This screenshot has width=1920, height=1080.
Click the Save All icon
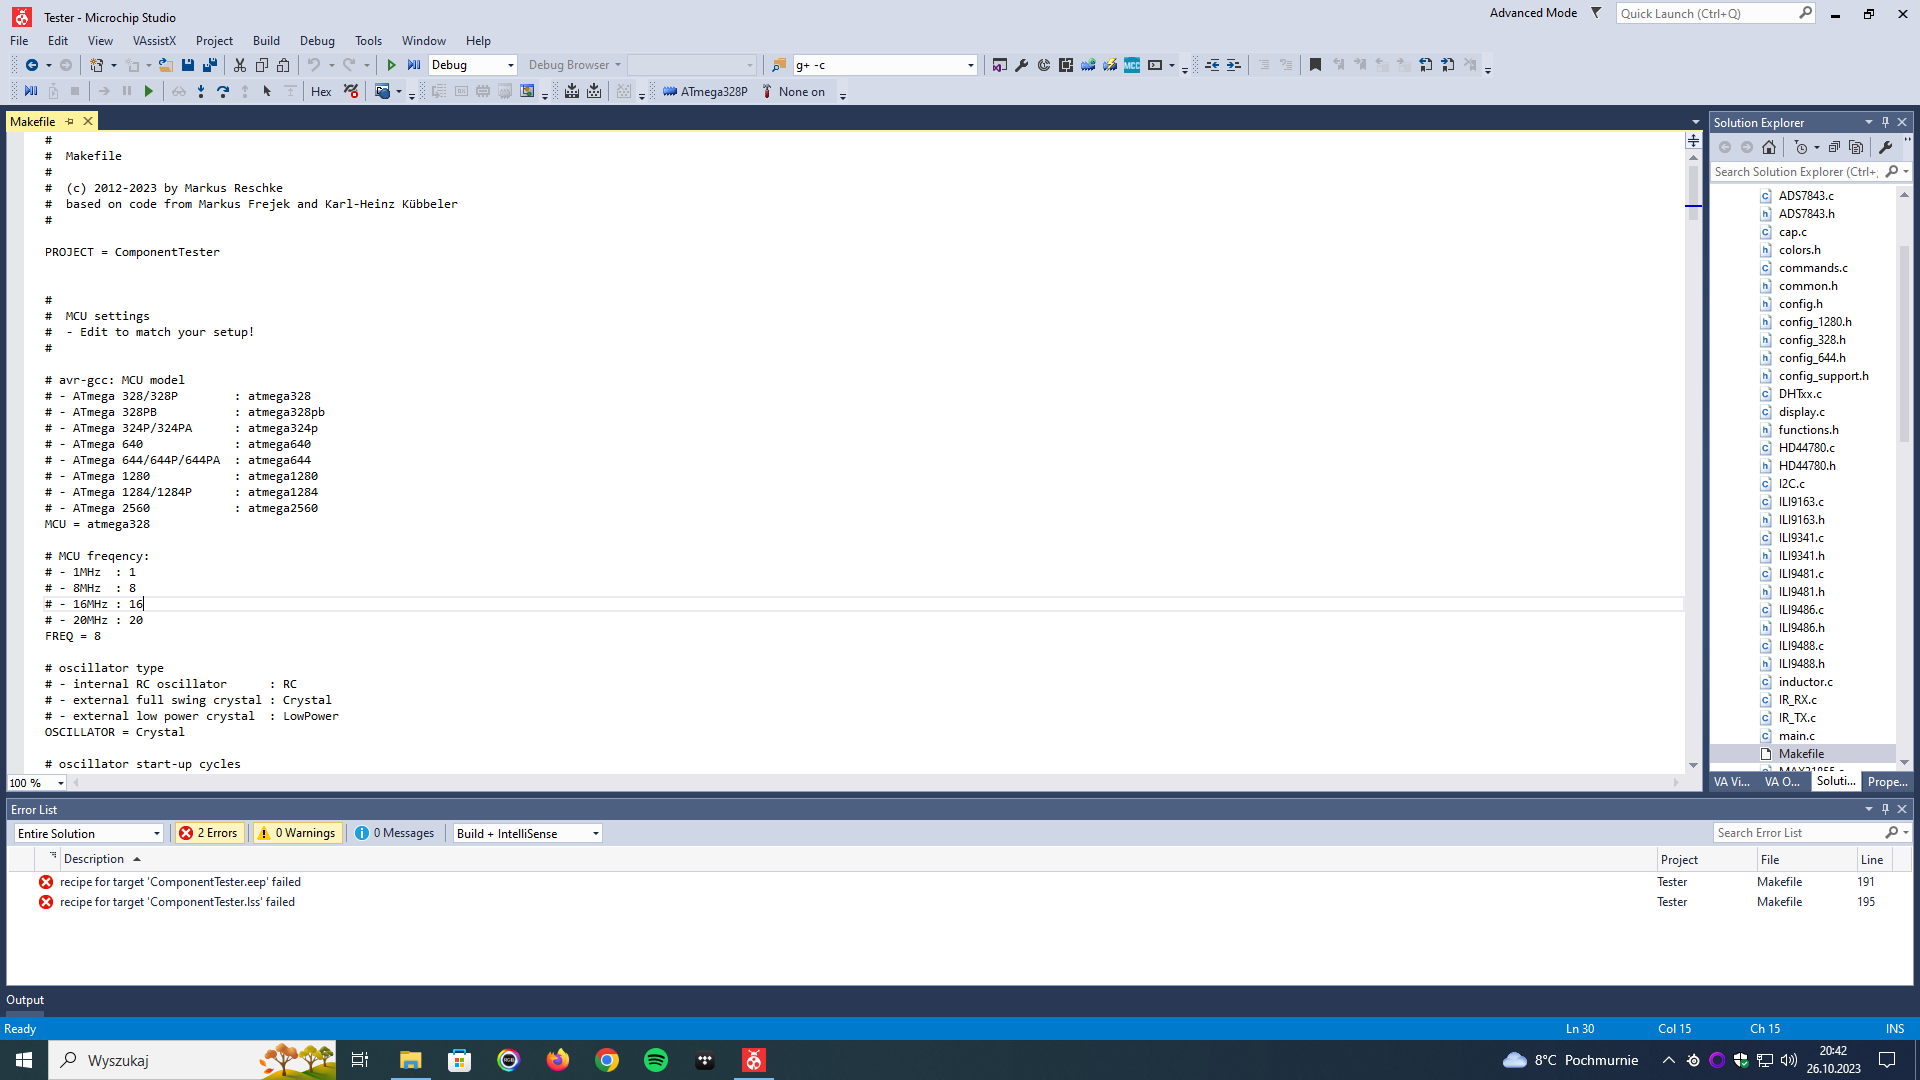(x=209, y=65)
